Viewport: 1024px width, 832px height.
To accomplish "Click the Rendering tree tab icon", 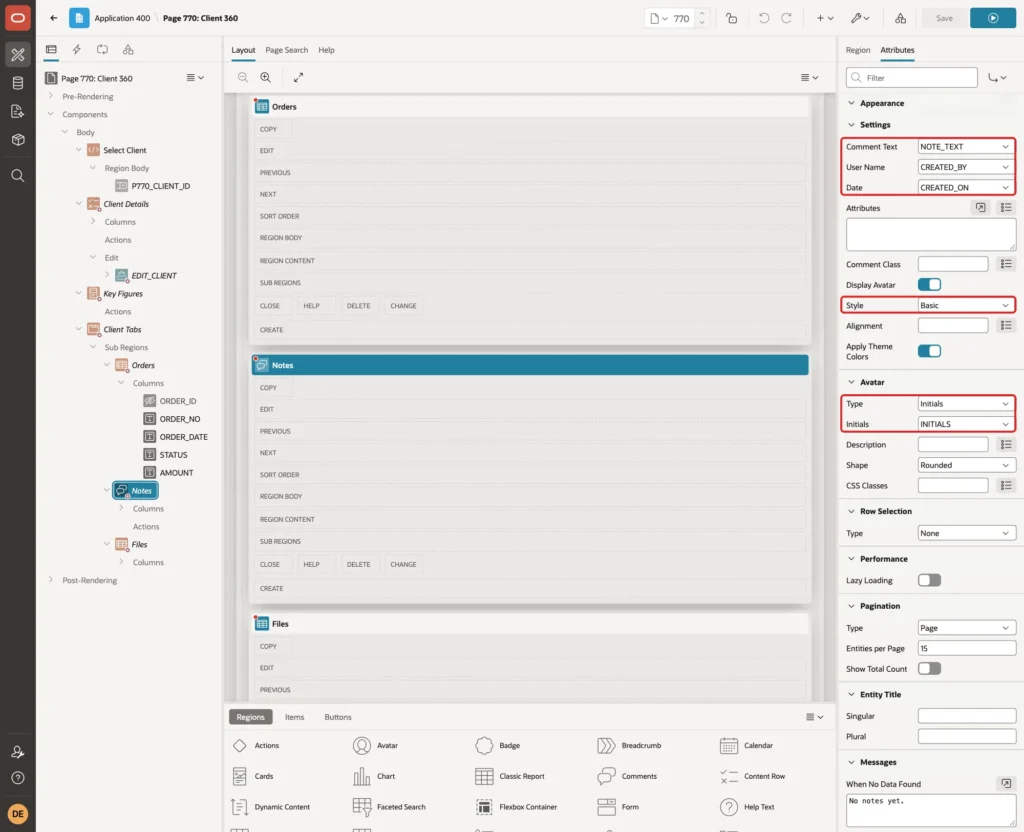I will (51, 50).
